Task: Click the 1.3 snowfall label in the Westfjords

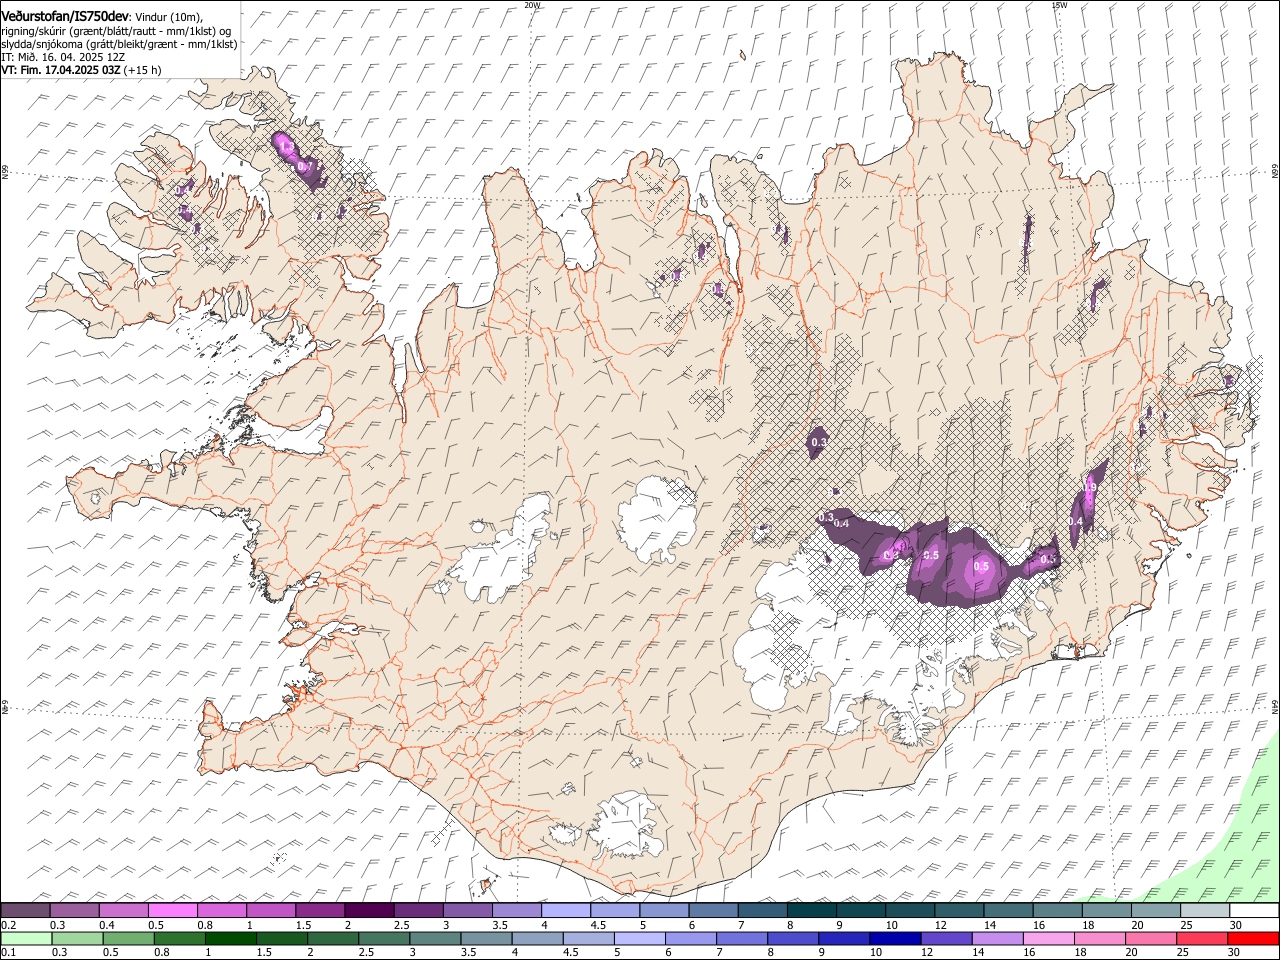Action: [x=285, y=147]
